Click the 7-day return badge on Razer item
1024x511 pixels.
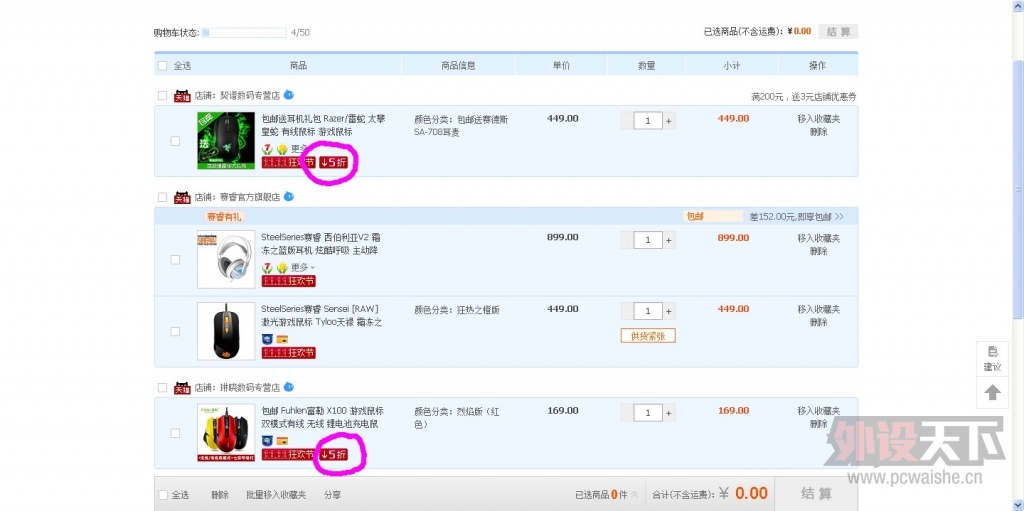click(x=267, y=149)
